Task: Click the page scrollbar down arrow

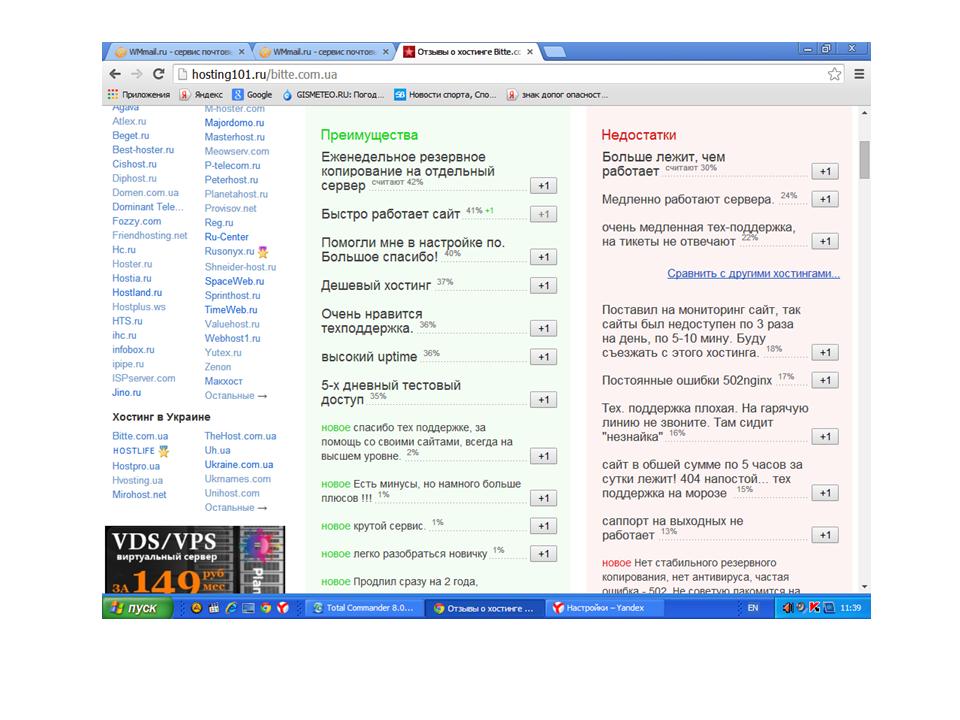Action: tap(864, 587)
